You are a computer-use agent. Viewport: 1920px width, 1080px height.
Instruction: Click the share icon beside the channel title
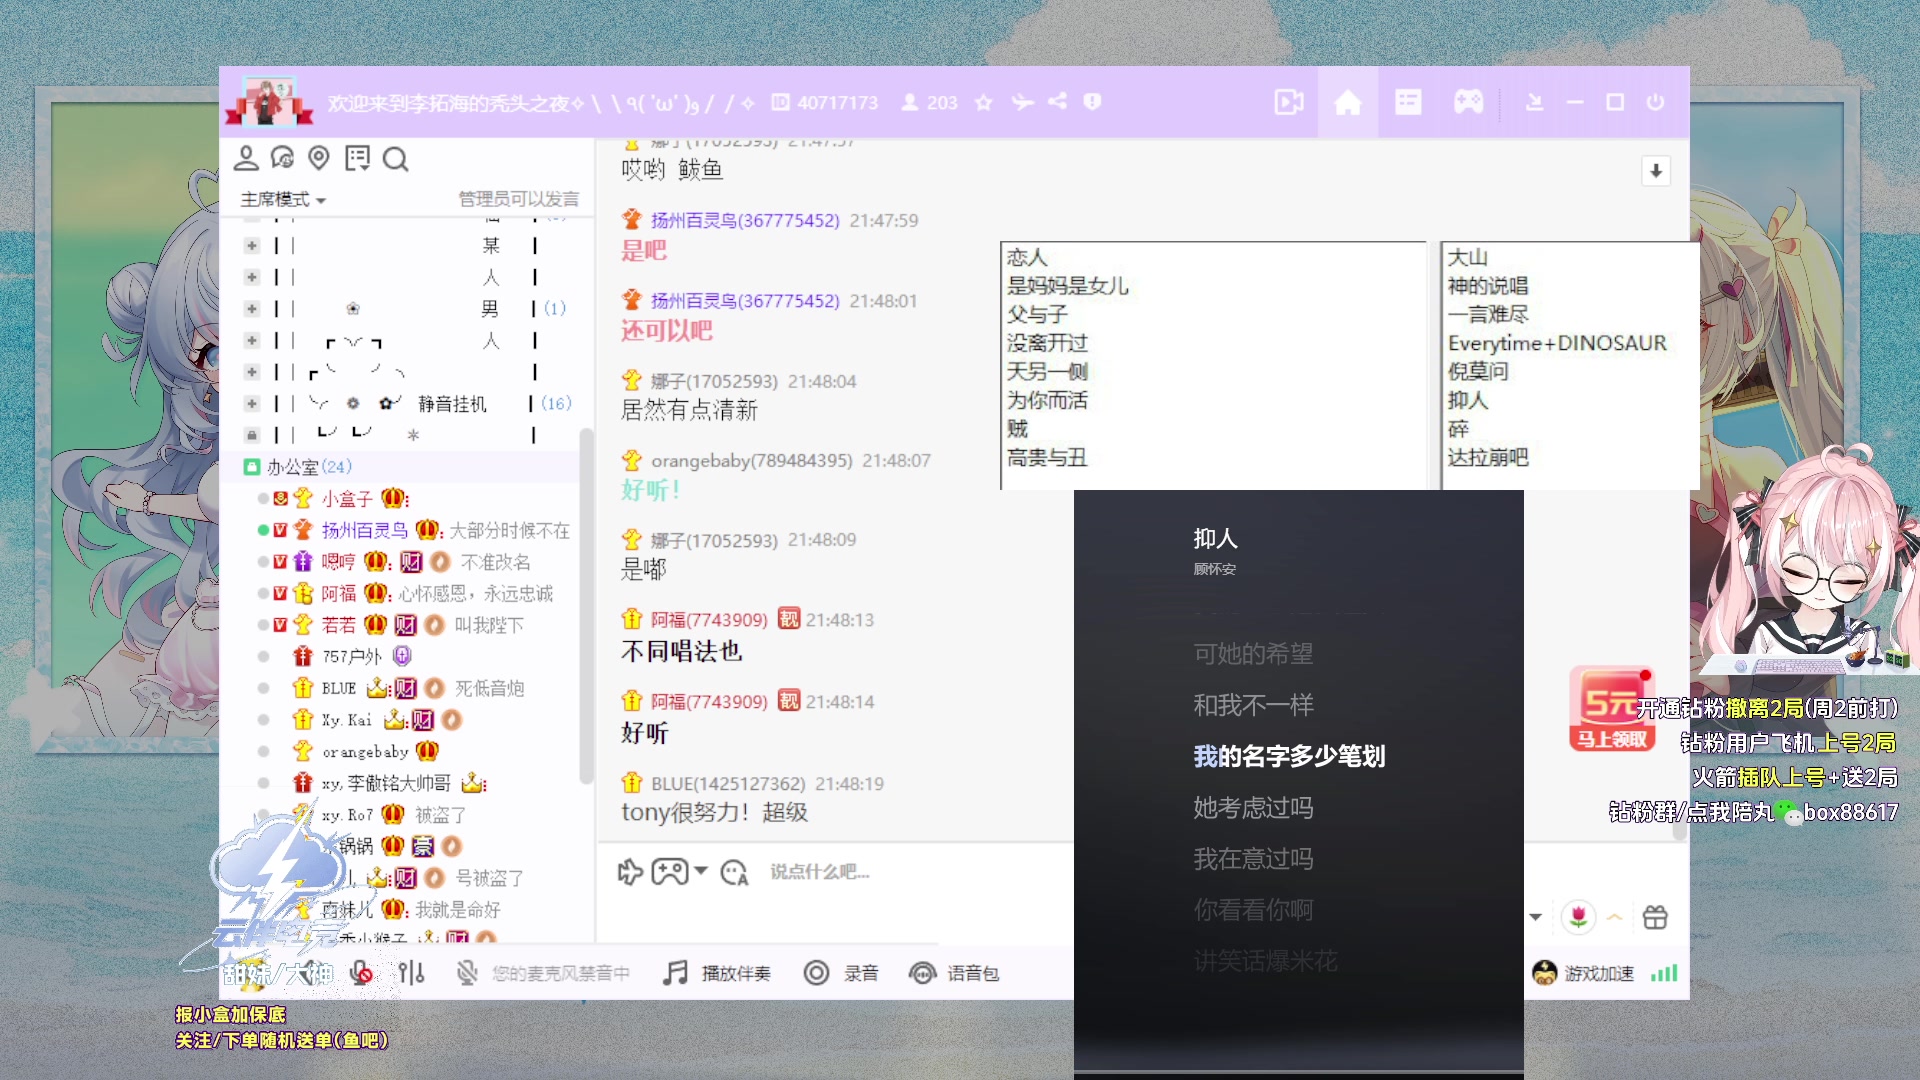(1057, 102)
